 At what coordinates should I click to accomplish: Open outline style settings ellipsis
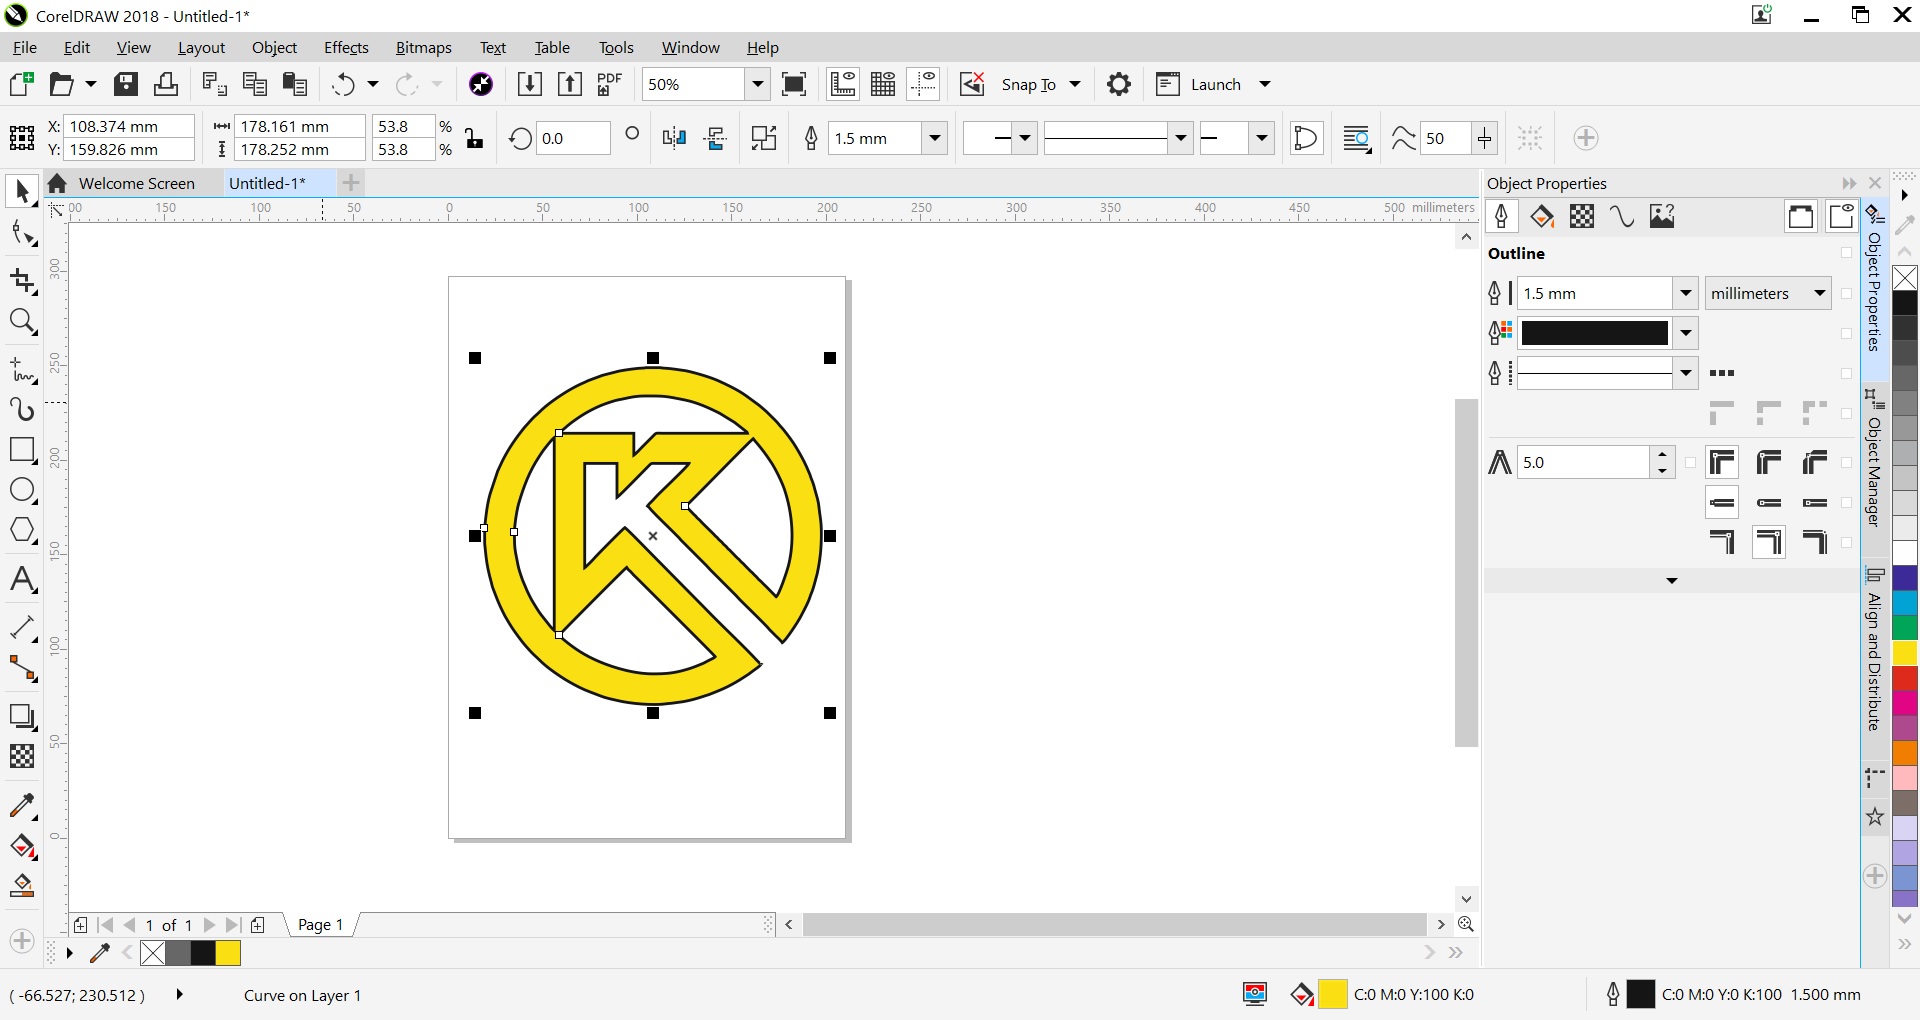(x=1722, y=373)
